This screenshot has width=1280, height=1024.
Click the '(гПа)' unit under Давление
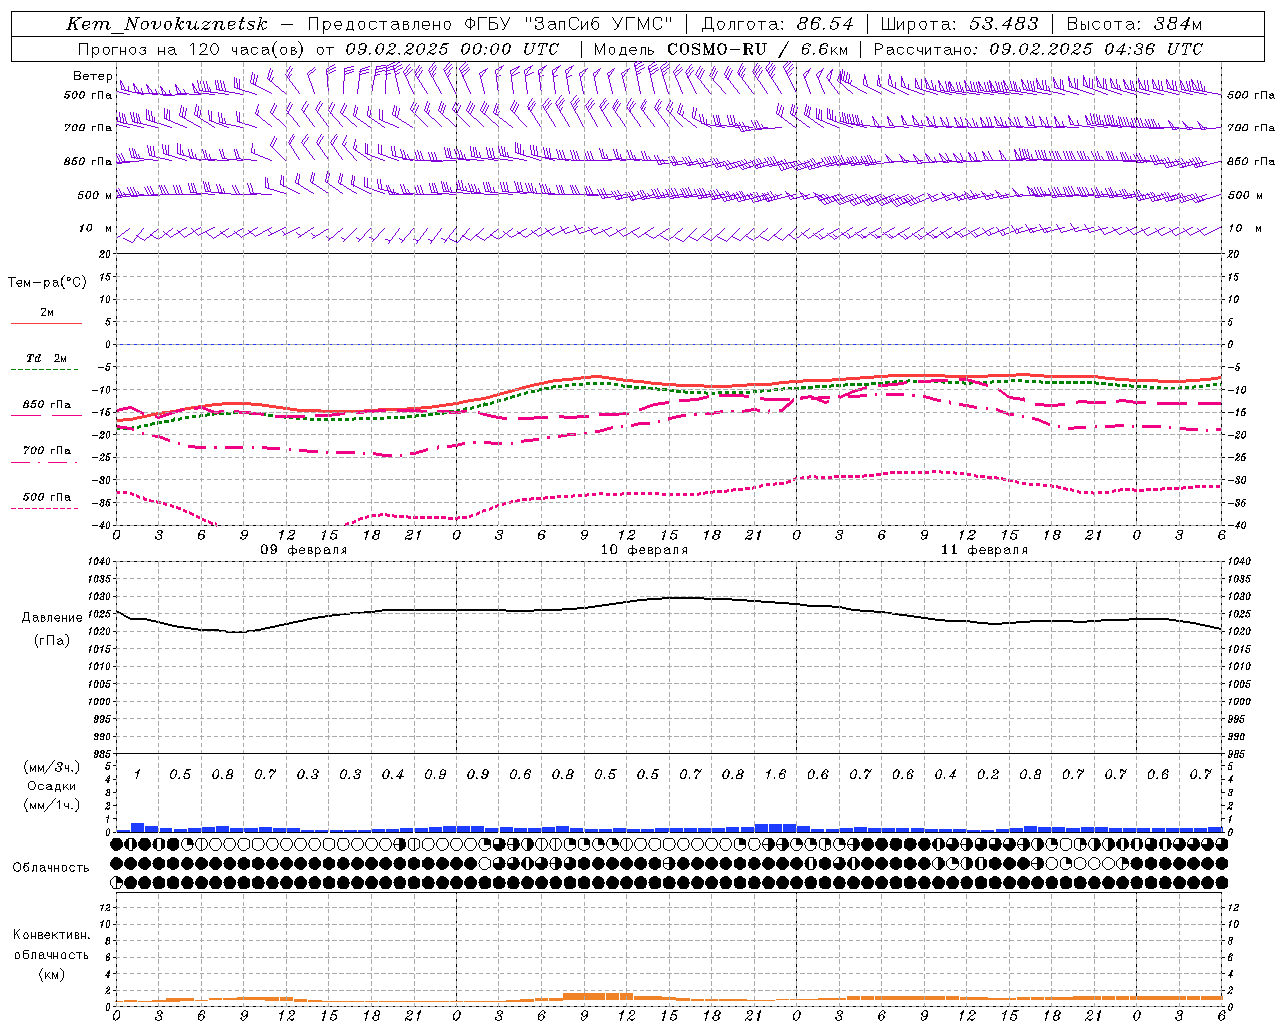point(52,640)
